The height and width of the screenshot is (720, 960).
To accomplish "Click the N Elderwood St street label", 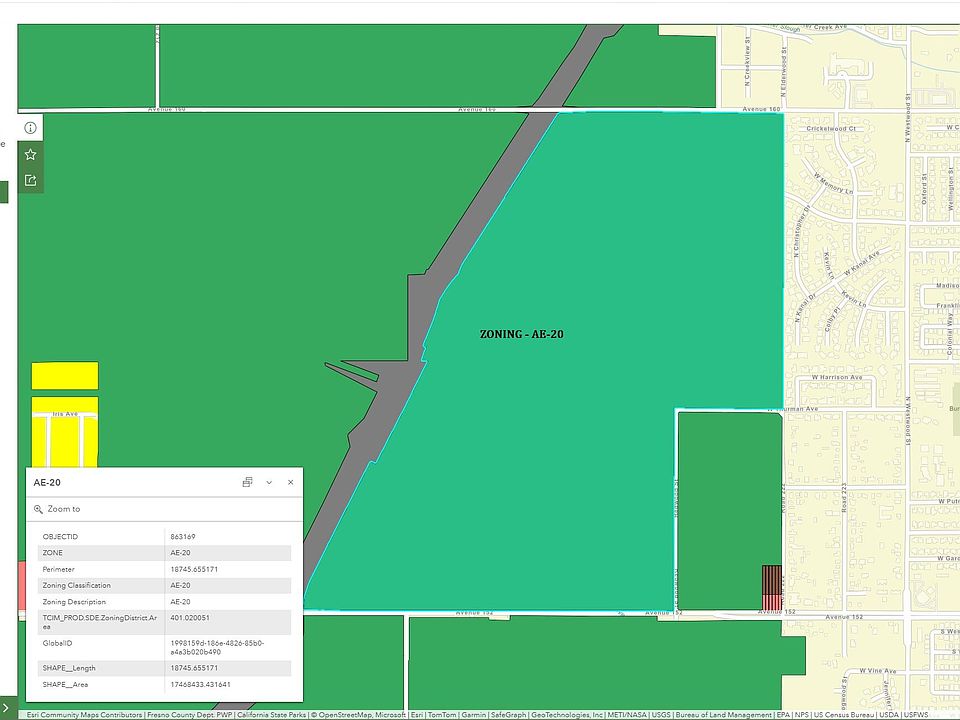I will 784,72.
